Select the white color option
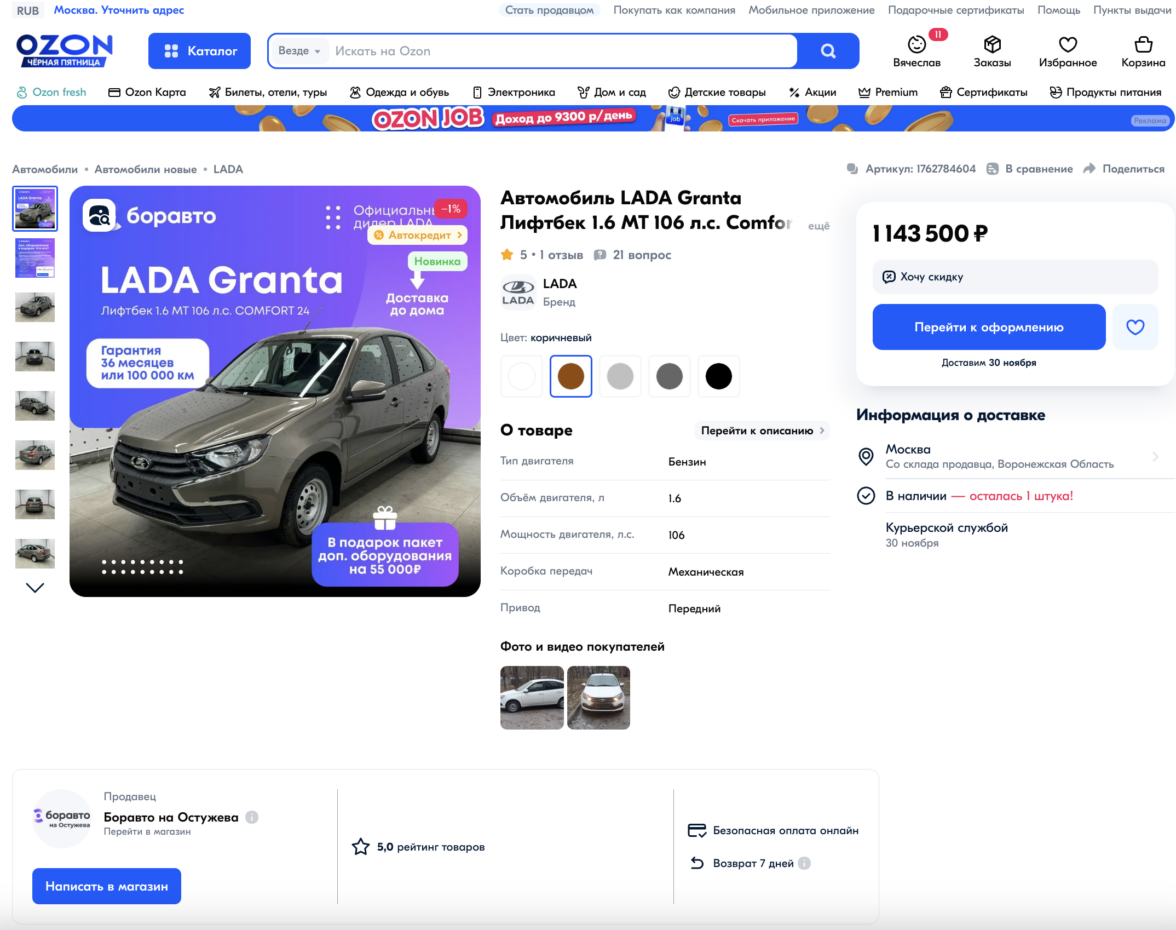 [521, 376]
